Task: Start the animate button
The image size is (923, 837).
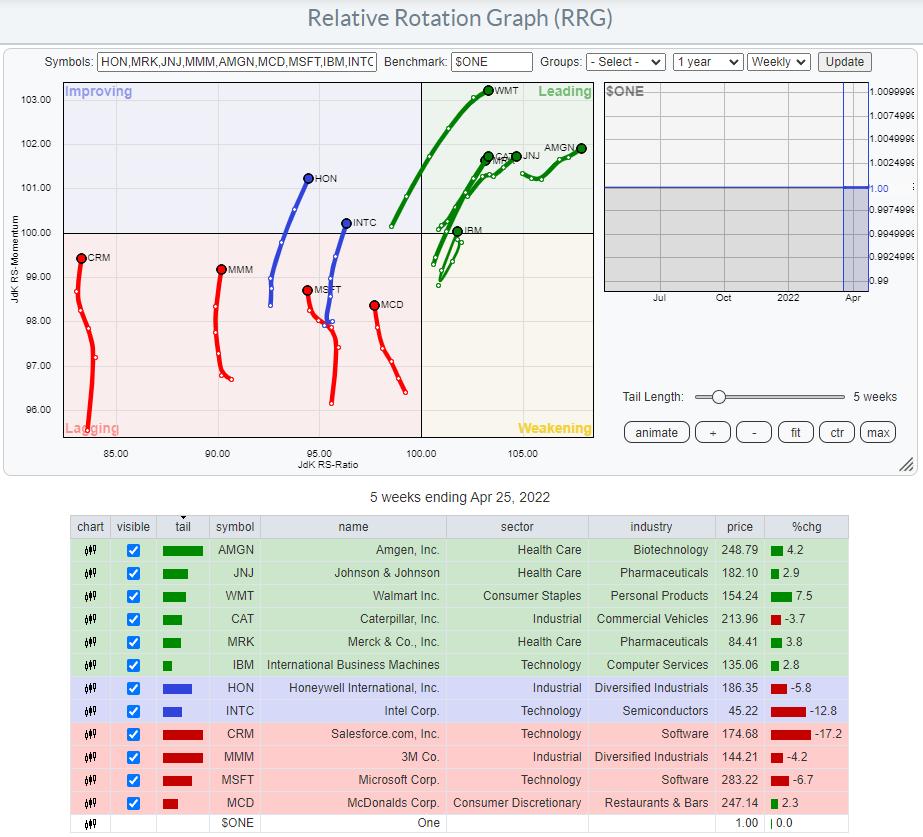Action: (656, 432)
